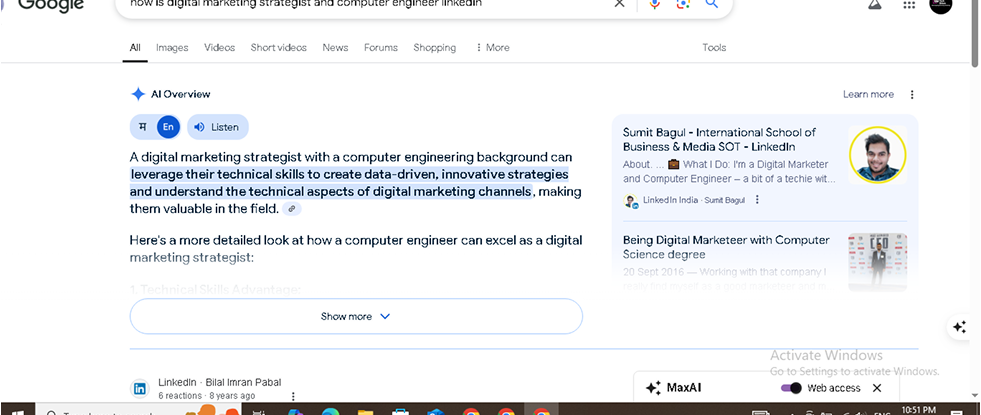981x415 pixels.
Task: Click the blue magnifier search icon
Action: pos(711,4)
